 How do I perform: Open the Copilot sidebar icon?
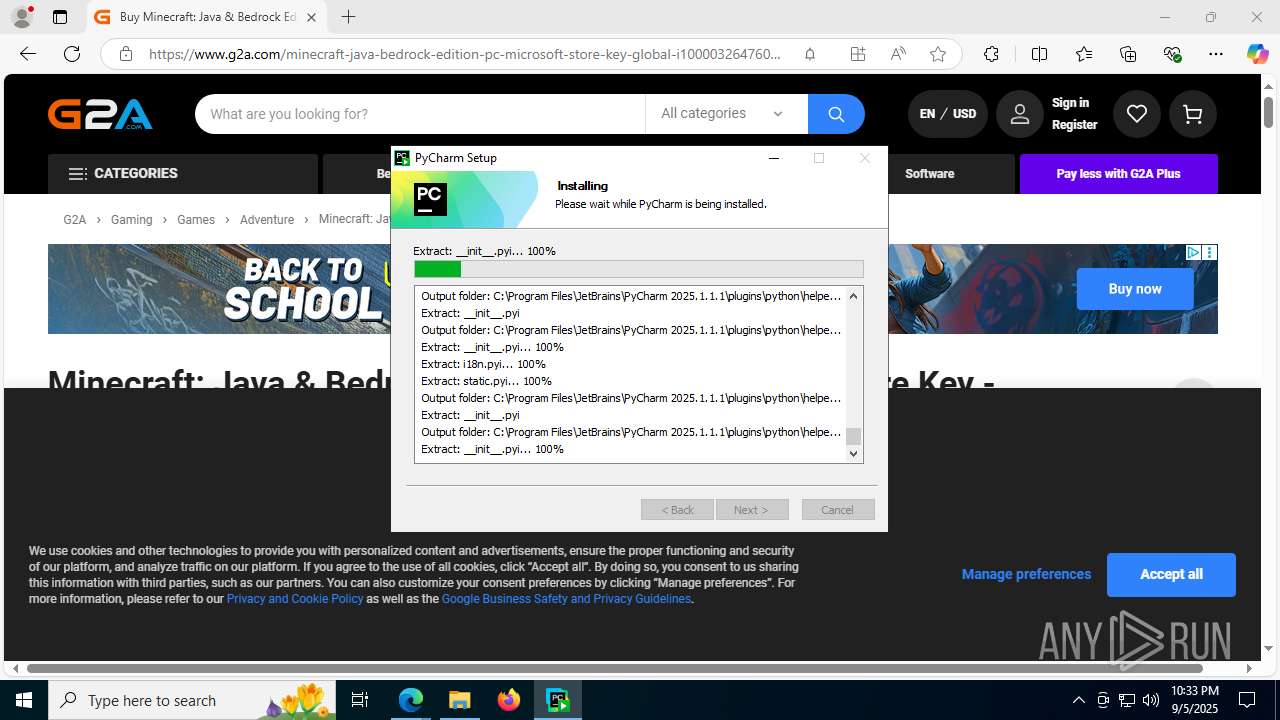point(1257,54)
